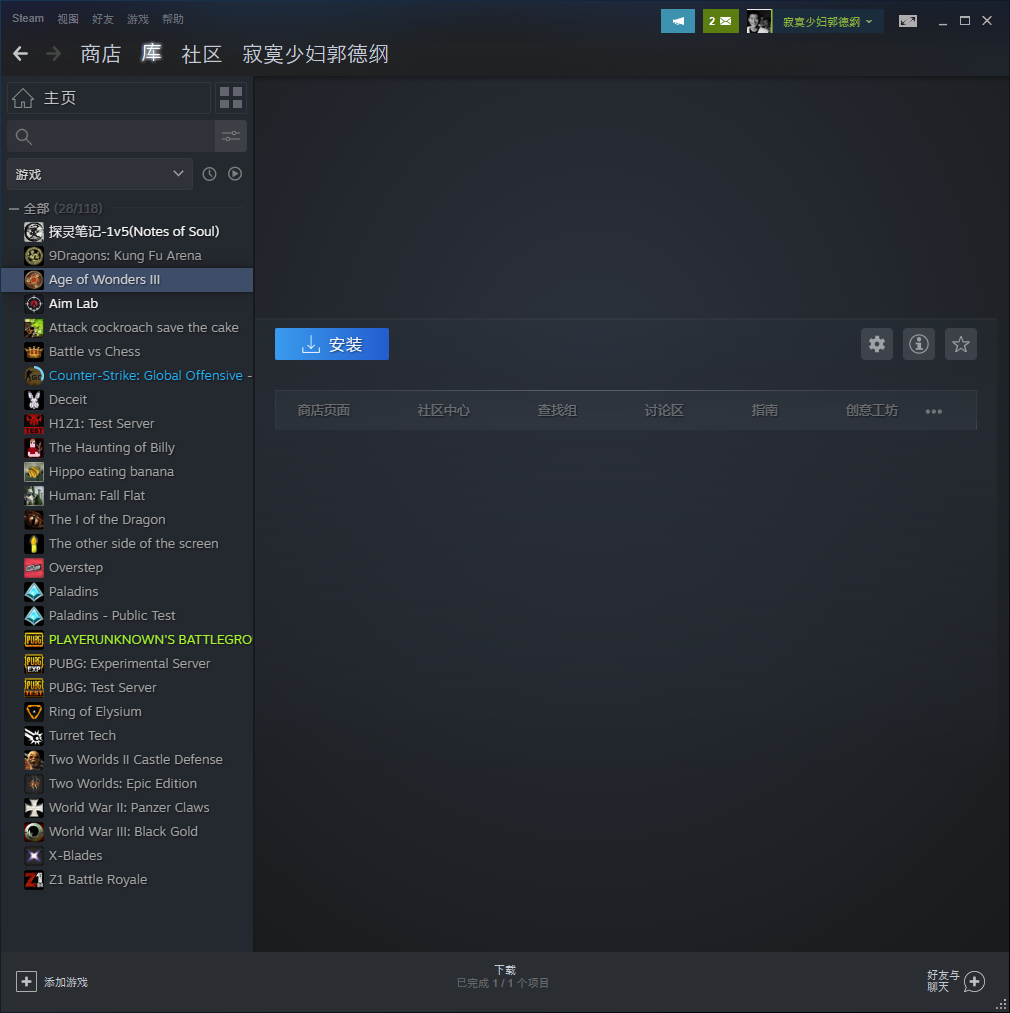The image size is (1010, 1013).
Task: Click Ring of Elysium icon
Action: (x=34, y=712)
